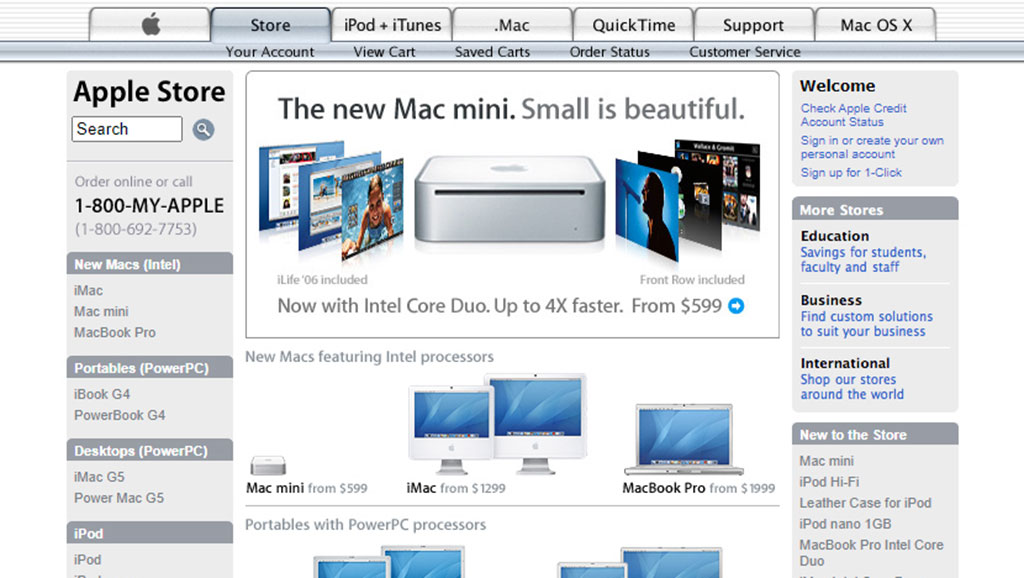The width and height of the screenshot is (1024, 578).
Task: Click Check Apple Credit Account Status
Action: [x=853, y=115]
